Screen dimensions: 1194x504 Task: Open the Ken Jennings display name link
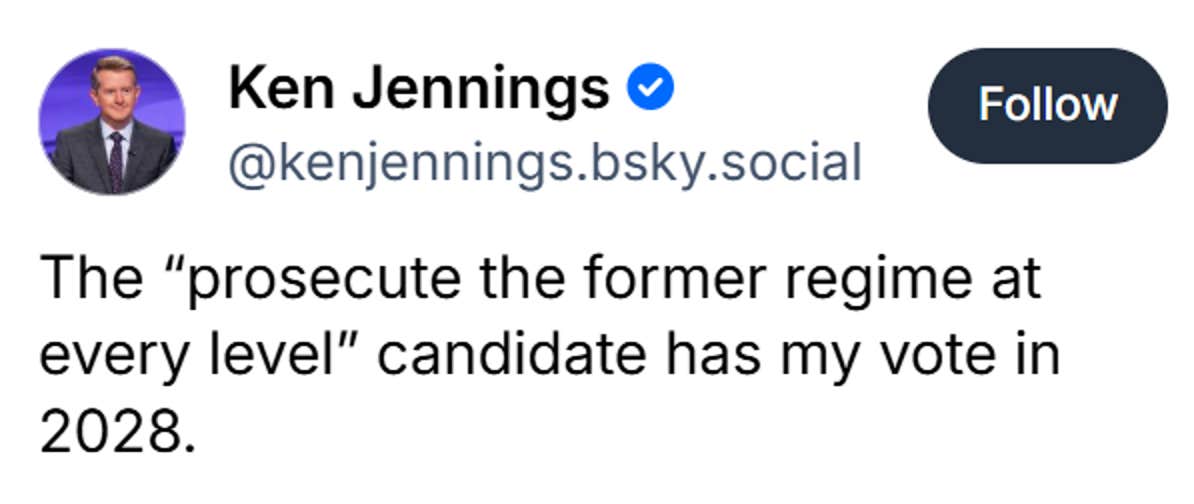click(x=418, y=90)
